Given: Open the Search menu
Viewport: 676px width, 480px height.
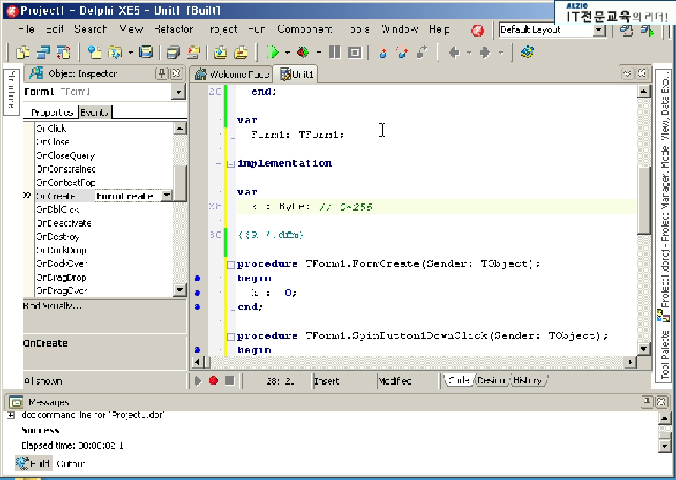Looking at the screenshot, I should (91, 29).
